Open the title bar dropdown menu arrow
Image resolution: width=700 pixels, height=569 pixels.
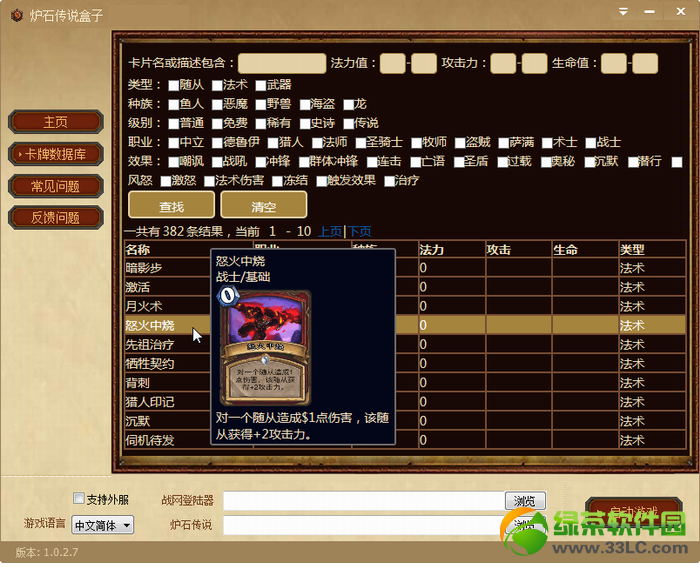point(624,12)
